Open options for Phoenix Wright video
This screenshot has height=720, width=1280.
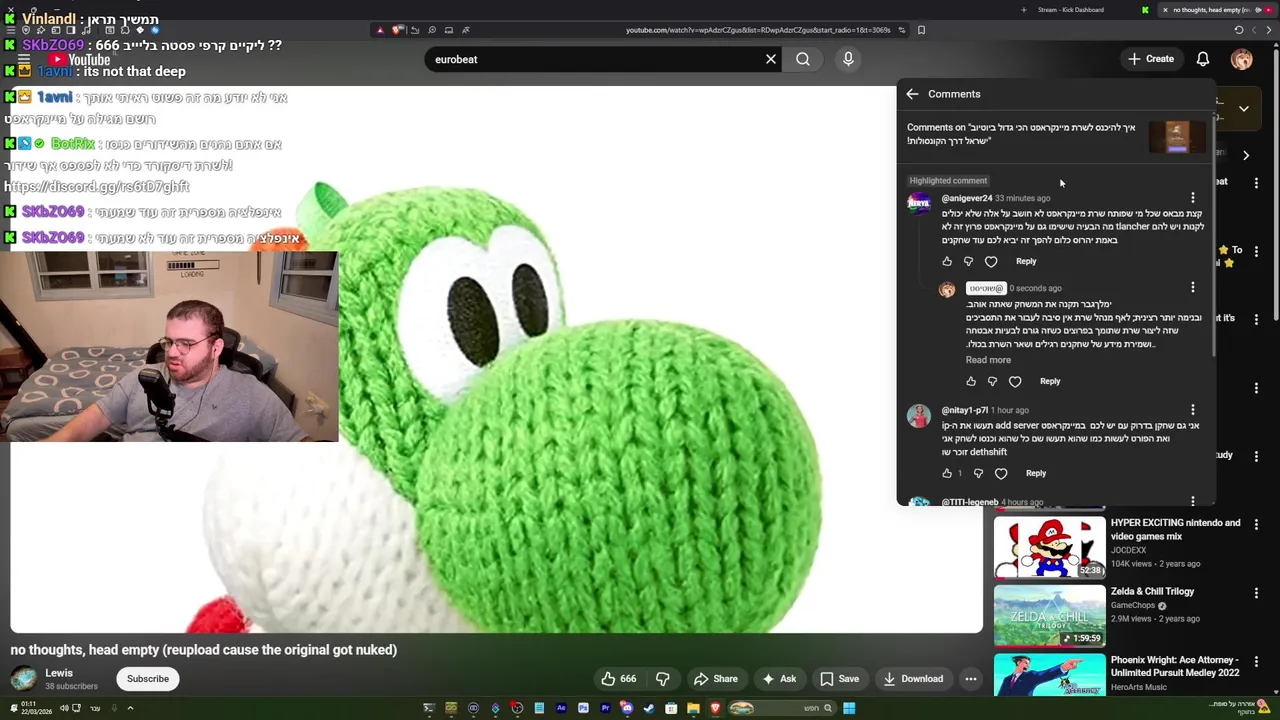pos(1257,661)
